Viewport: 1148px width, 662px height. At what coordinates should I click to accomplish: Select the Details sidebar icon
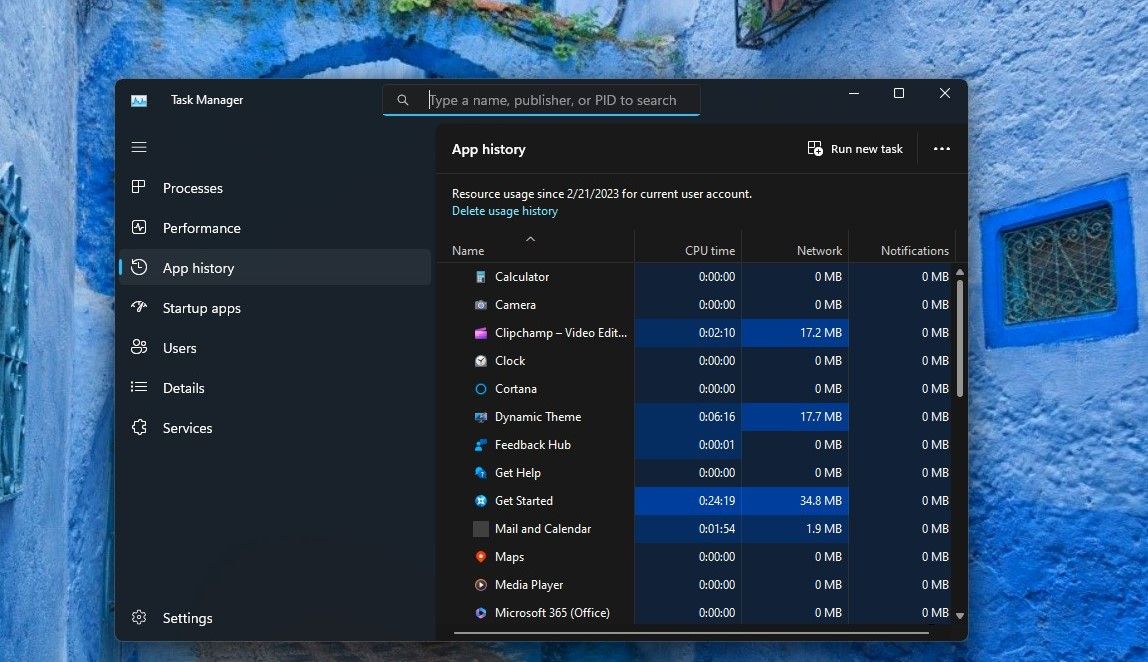(139, 388)
